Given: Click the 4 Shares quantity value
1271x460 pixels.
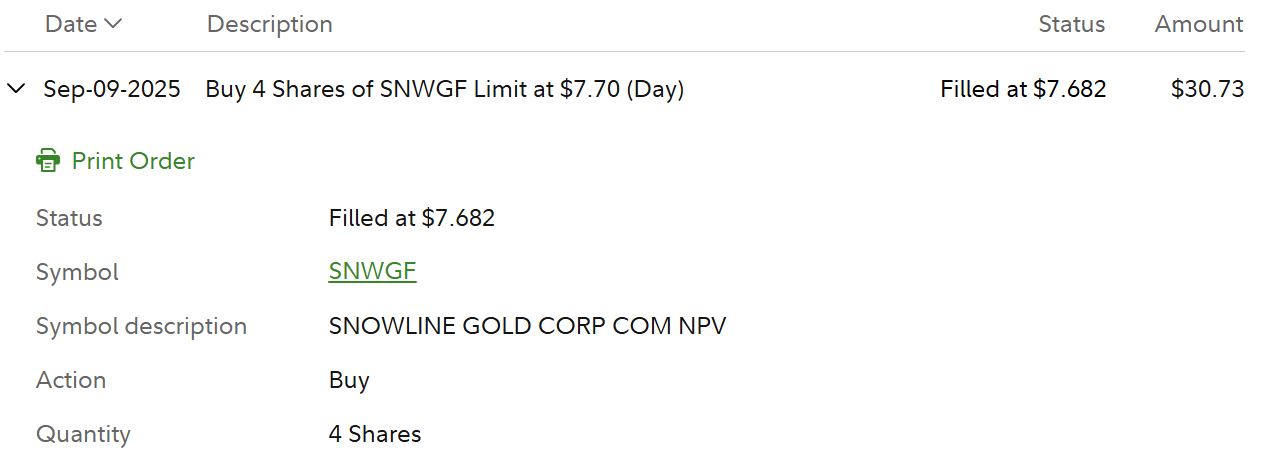Looking at the screenshot, I should click(x=374, y=434).
